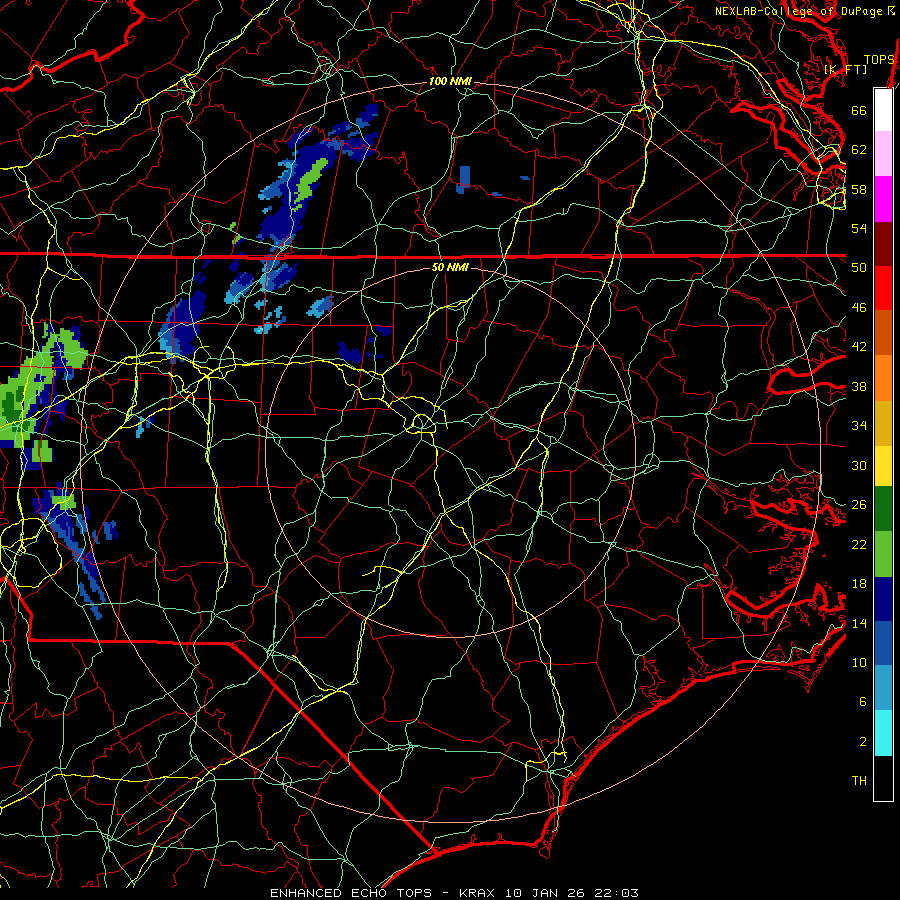Click the dark orange 42 kft legend swatch

[x=883, y=333]
